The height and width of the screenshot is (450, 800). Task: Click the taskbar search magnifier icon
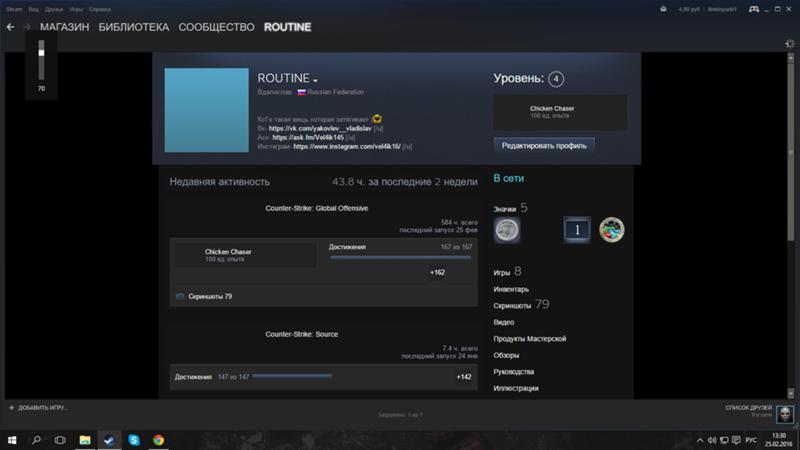[x=36, y=440]
